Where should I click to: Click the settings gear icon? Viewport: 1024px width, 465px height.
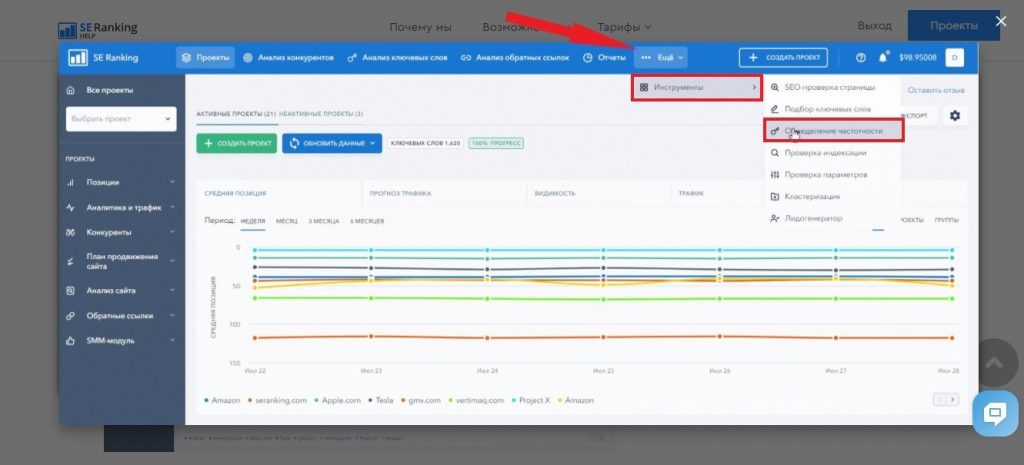955,116
